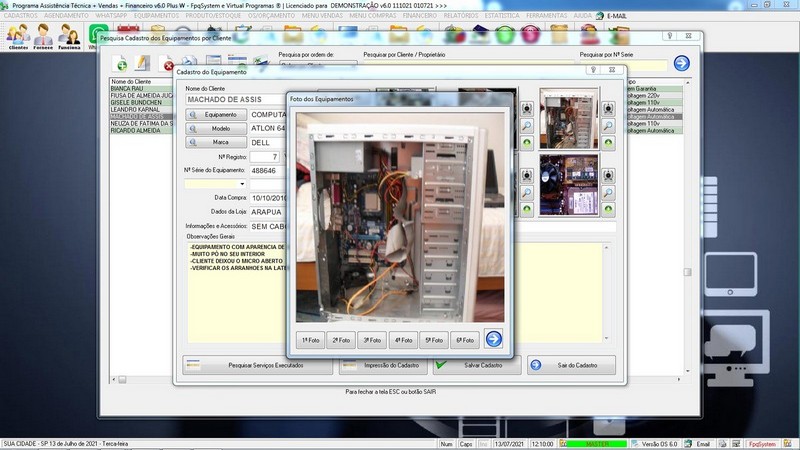Show the 5ª Foto
The height and width of the screenshot is (450, 800).
click(434, 340)
